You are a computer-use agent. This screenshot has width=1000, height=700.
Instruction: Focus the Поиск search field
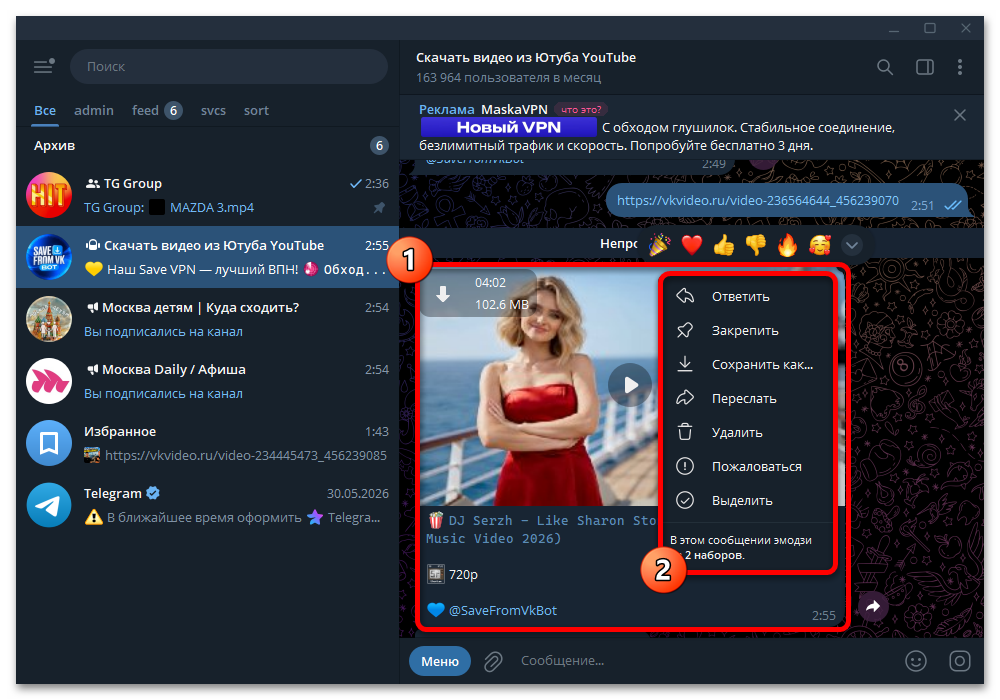[229, 66]
